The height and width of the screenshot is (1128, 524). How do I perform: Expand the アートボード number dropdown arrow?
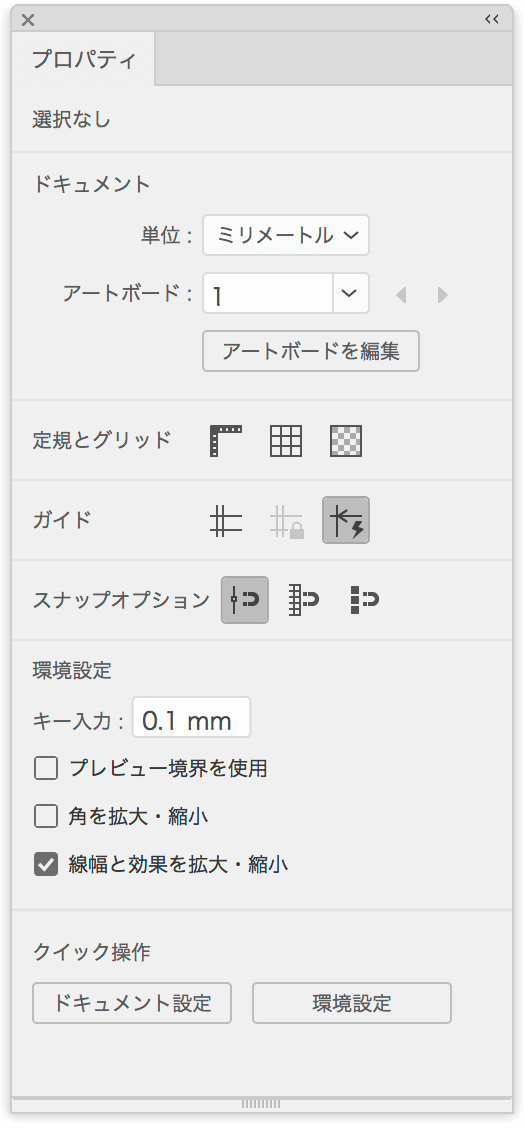click(x=351, y=293)
